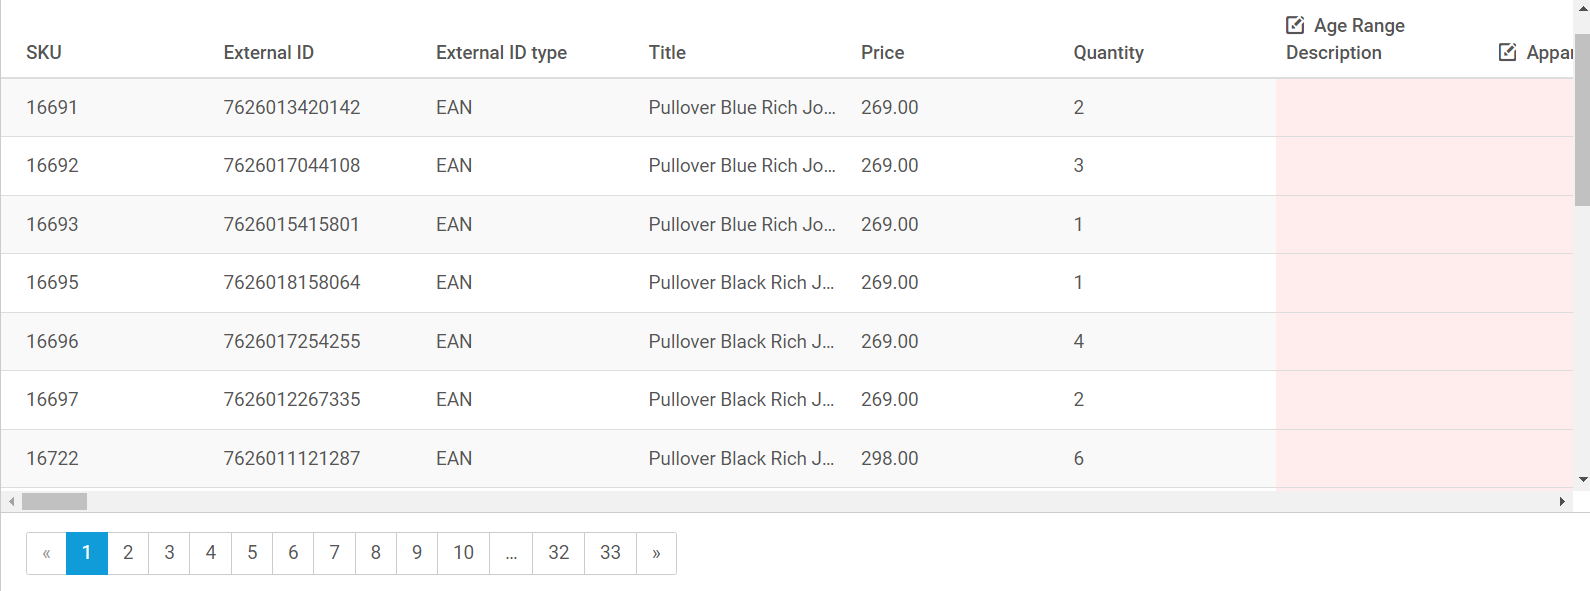
Task: Click the Age Range cell for SKU 16691
Action: click(1382, 108)
